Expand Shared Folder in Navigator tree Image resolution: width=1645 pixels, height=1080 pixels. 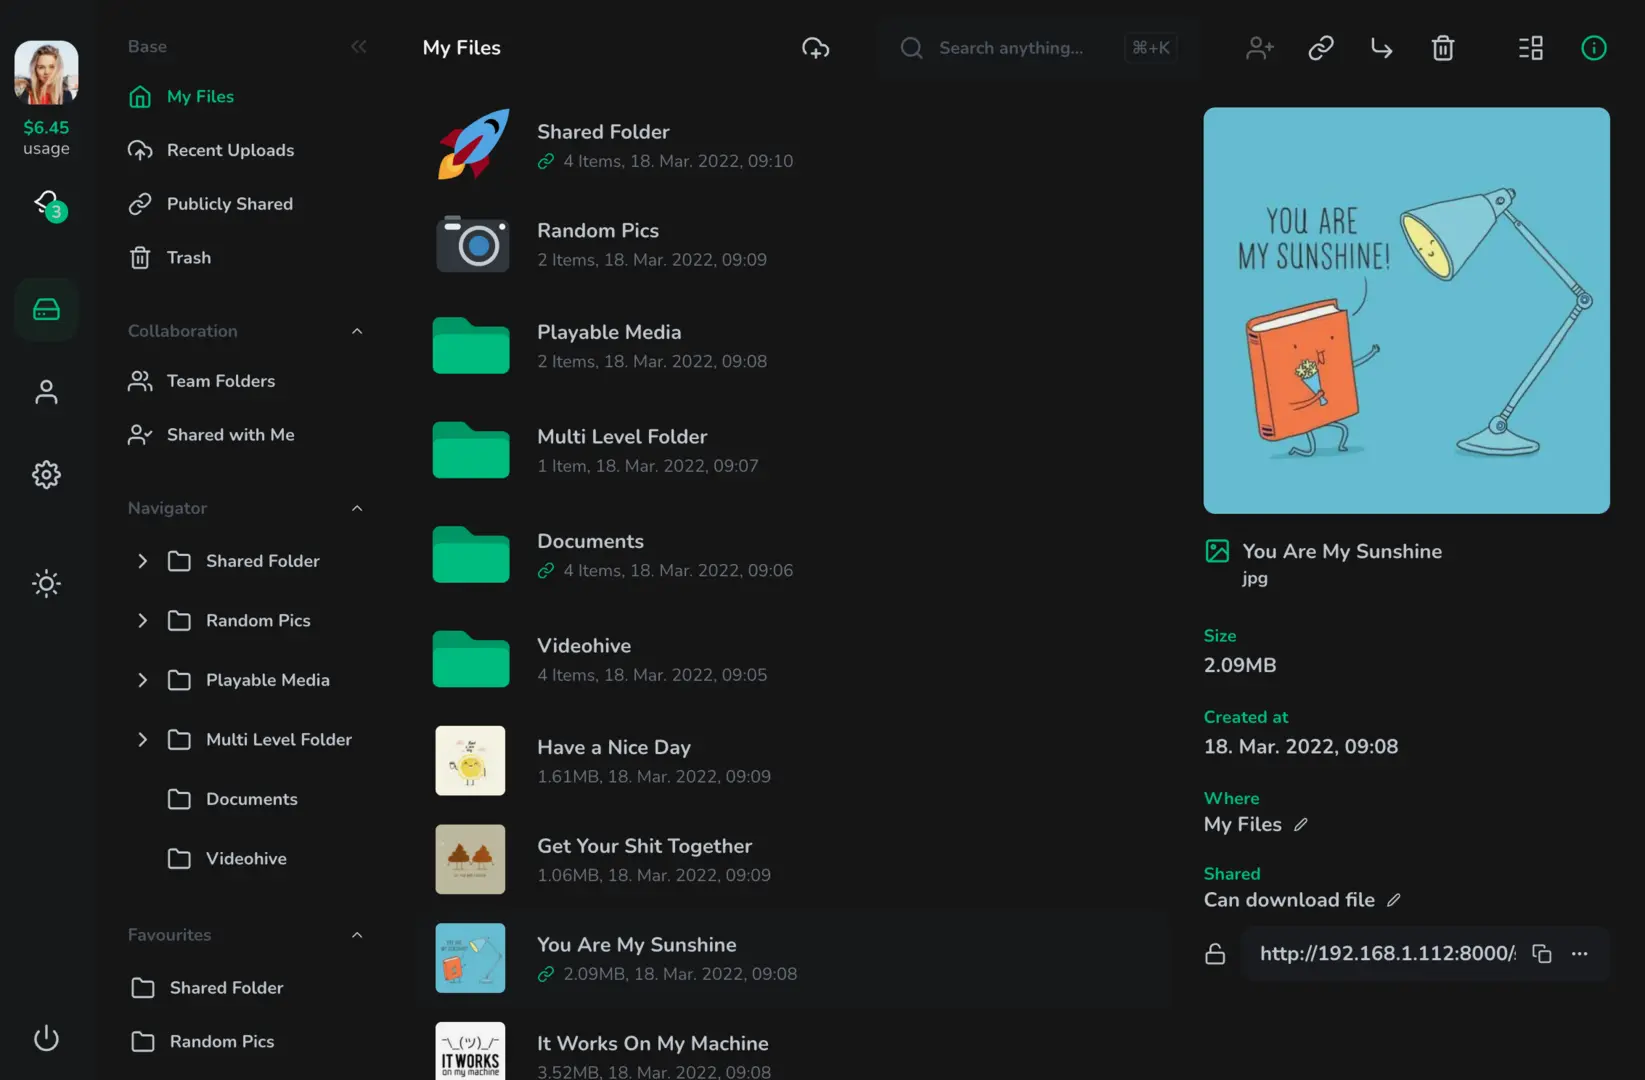click(x=142, y=561)
